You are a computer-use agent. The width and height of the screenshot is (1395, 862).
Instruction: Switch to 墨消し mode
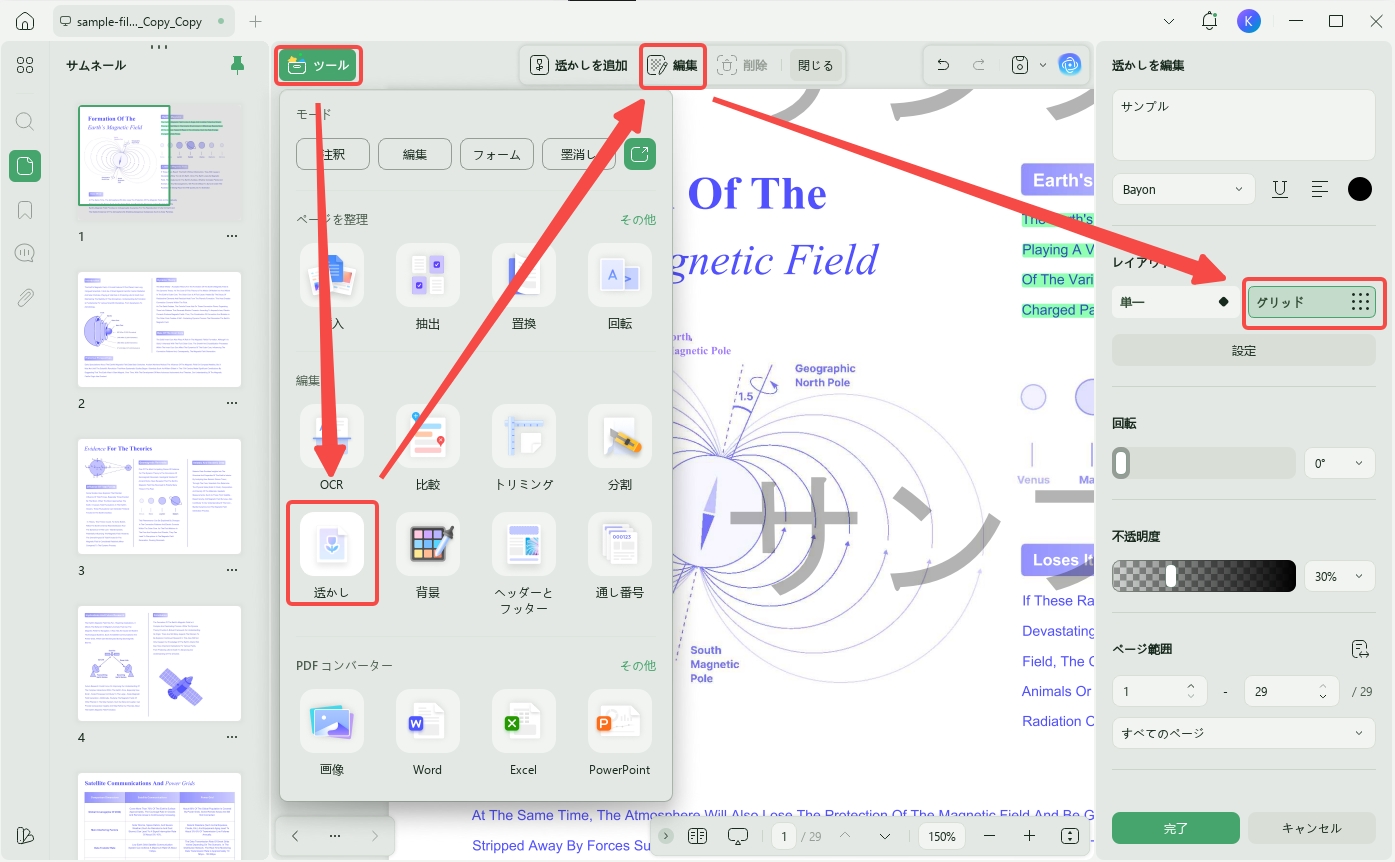pyautogui.click(x=579, y=154)
